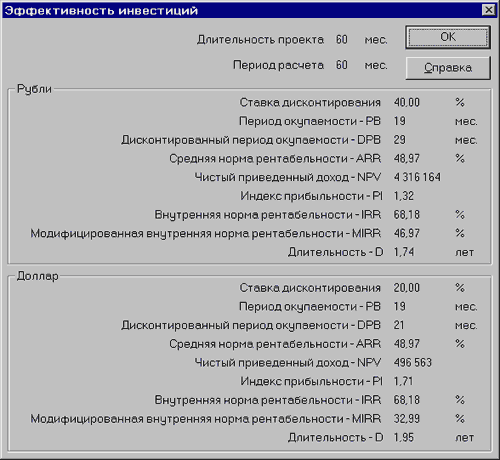Click the Период расчета label
This screenshot has height=460, width=500.
point(278,65)
